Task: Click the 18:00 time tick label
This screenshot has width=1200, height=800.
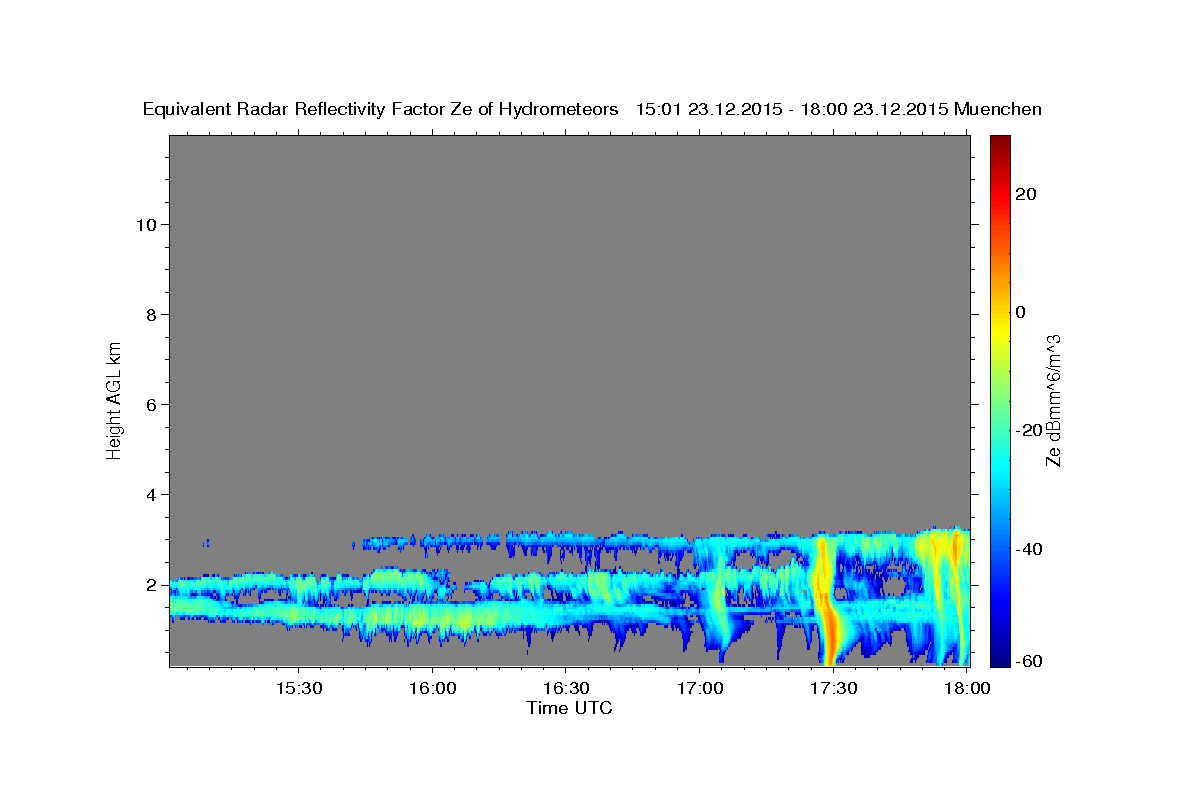Action: pos(967,689)
